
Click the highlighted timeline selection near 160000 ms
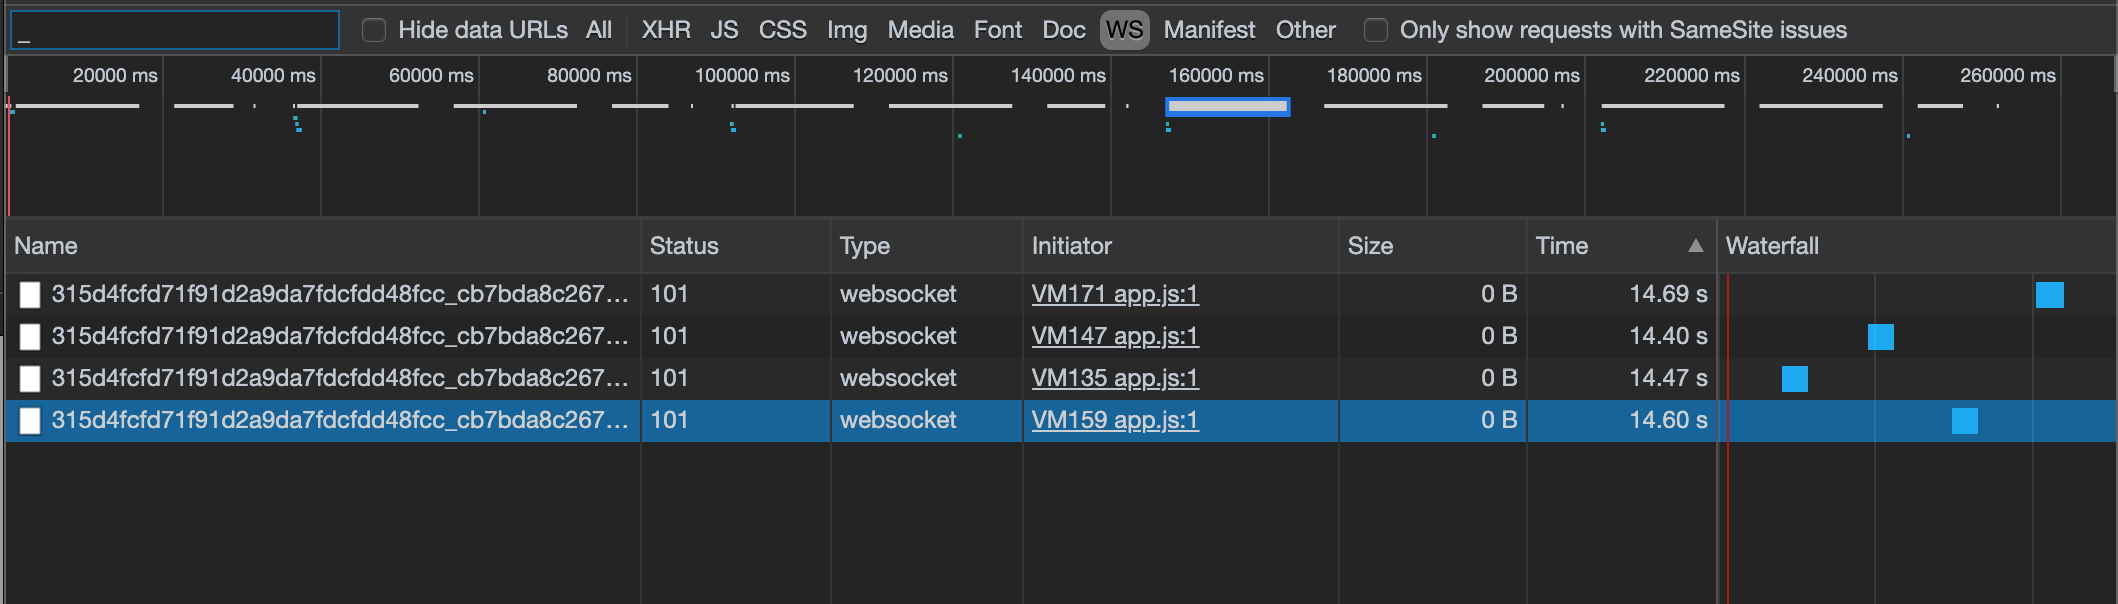[1227, 106]
